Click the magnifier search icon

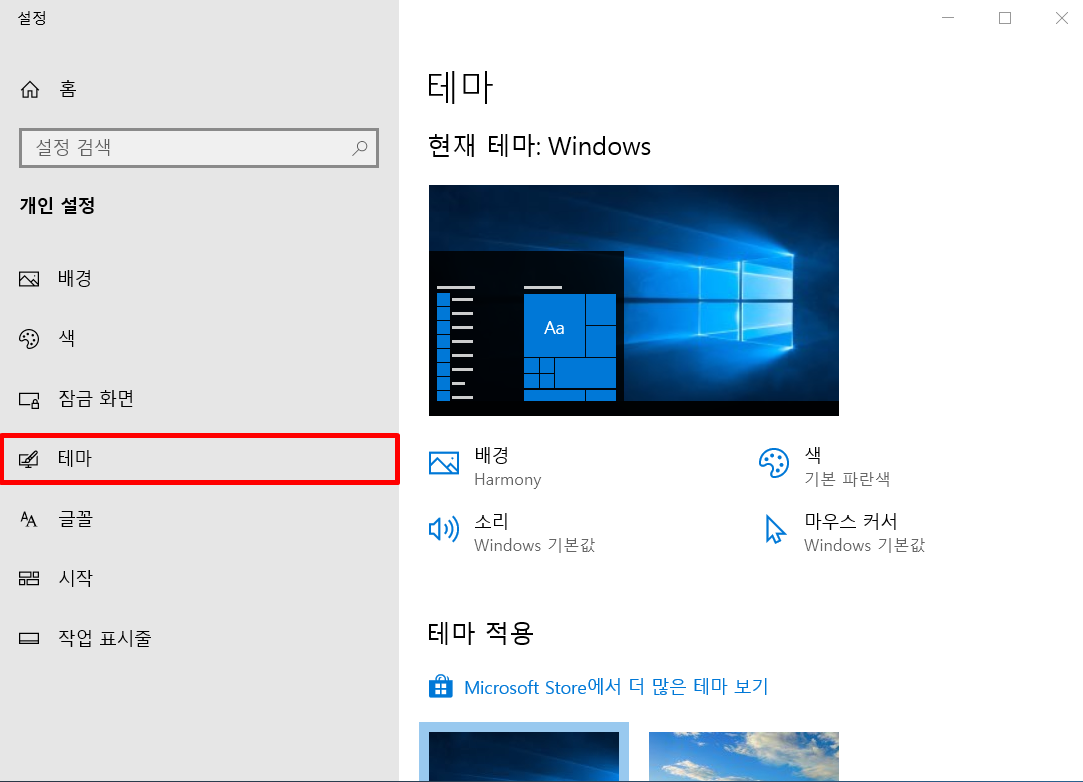tap(360, 147)
